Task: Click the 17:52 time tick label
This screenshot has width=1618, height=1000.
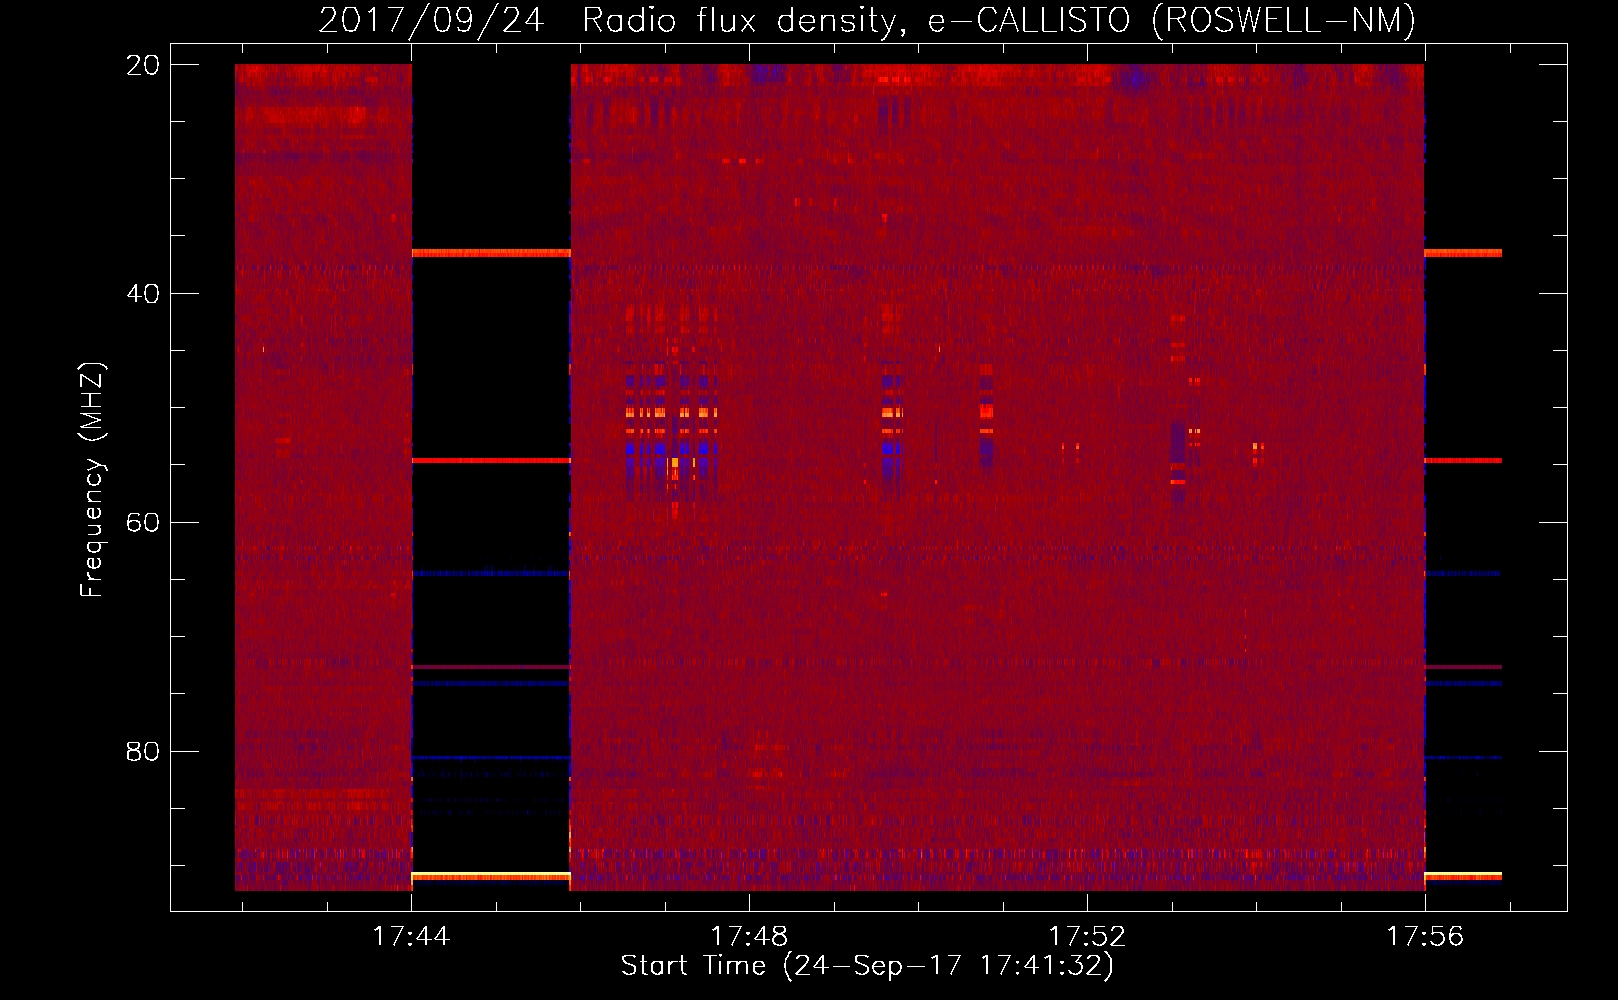Action: [1087, 937]
